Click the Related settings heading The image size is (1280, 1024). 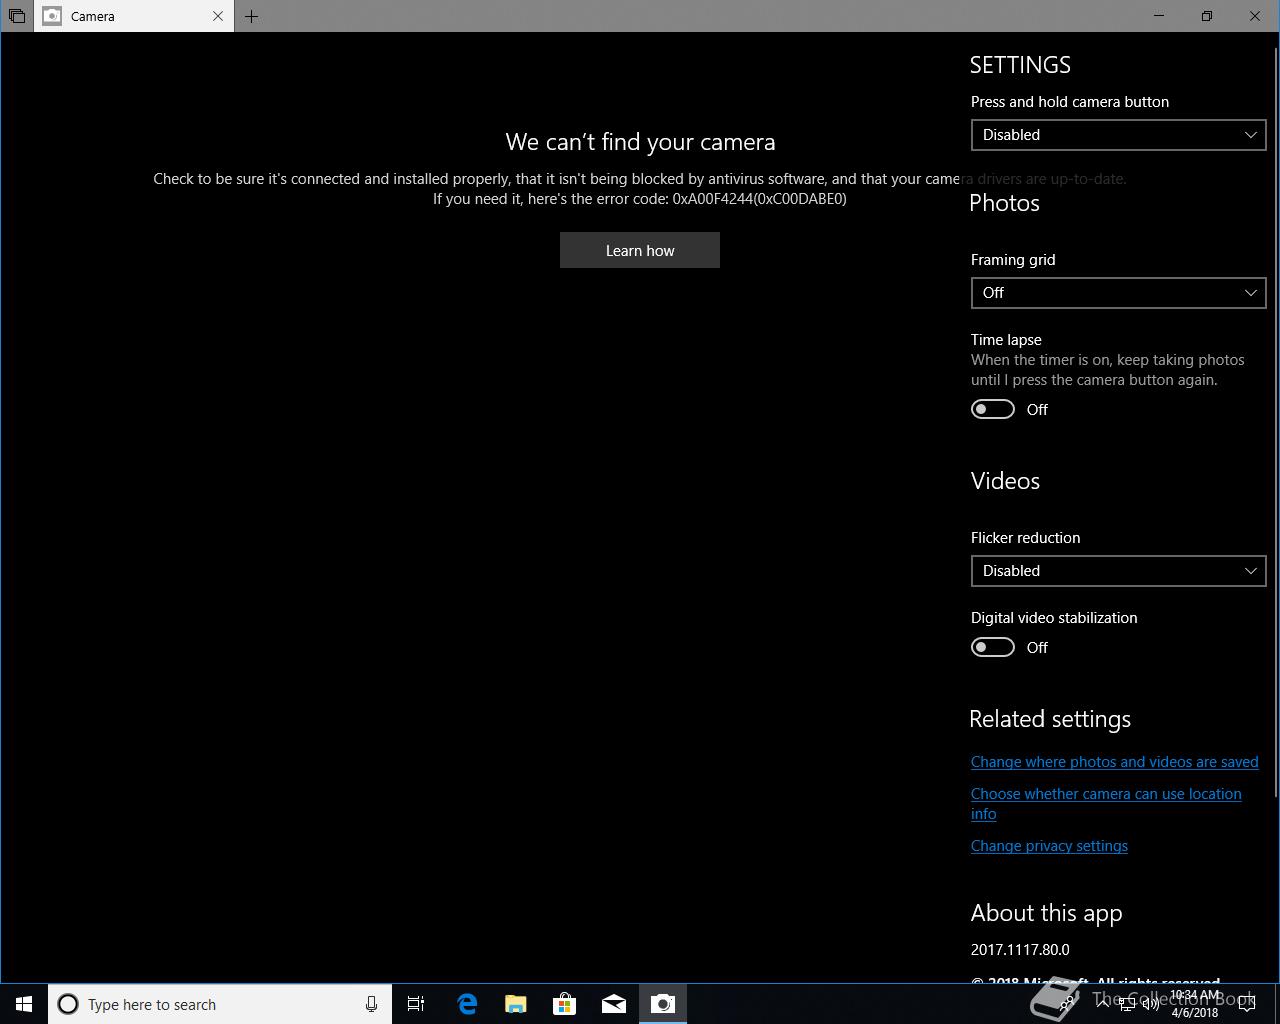click(x=1050, y=719)
